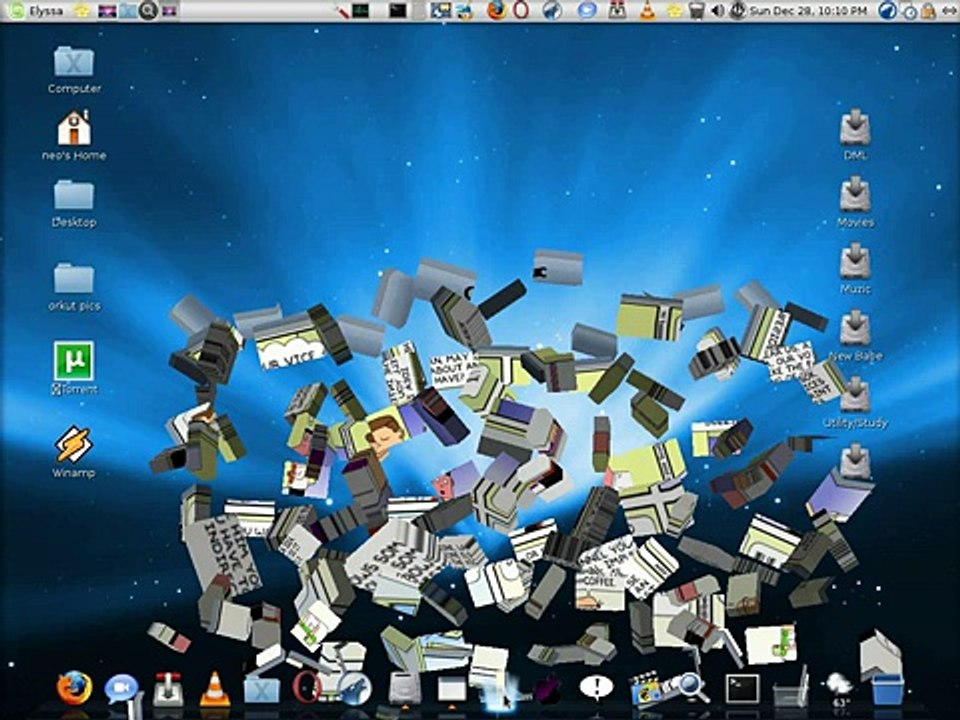The width and height of the screenshot is (960, 720).
Task: Open the shopping basket icon in the dock
Action: pyautogui.click(x=791, y=689)
